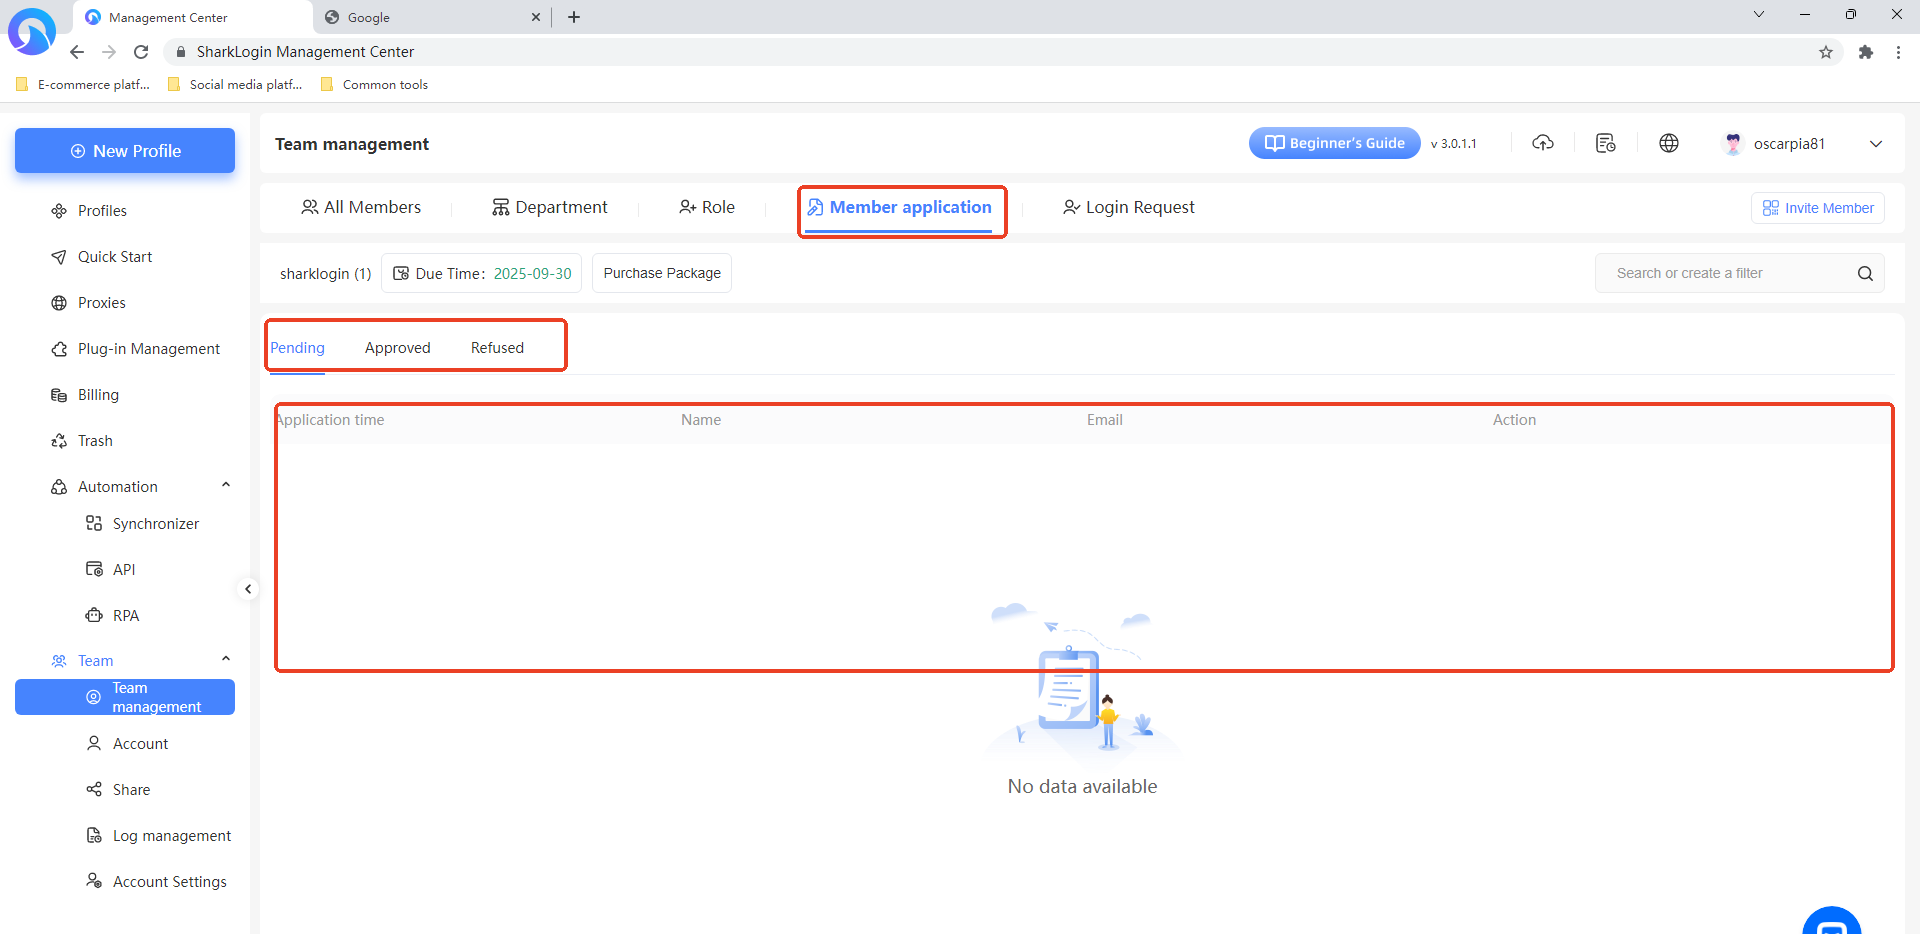Expand the oscarpia81 account dropdown

1876,144
